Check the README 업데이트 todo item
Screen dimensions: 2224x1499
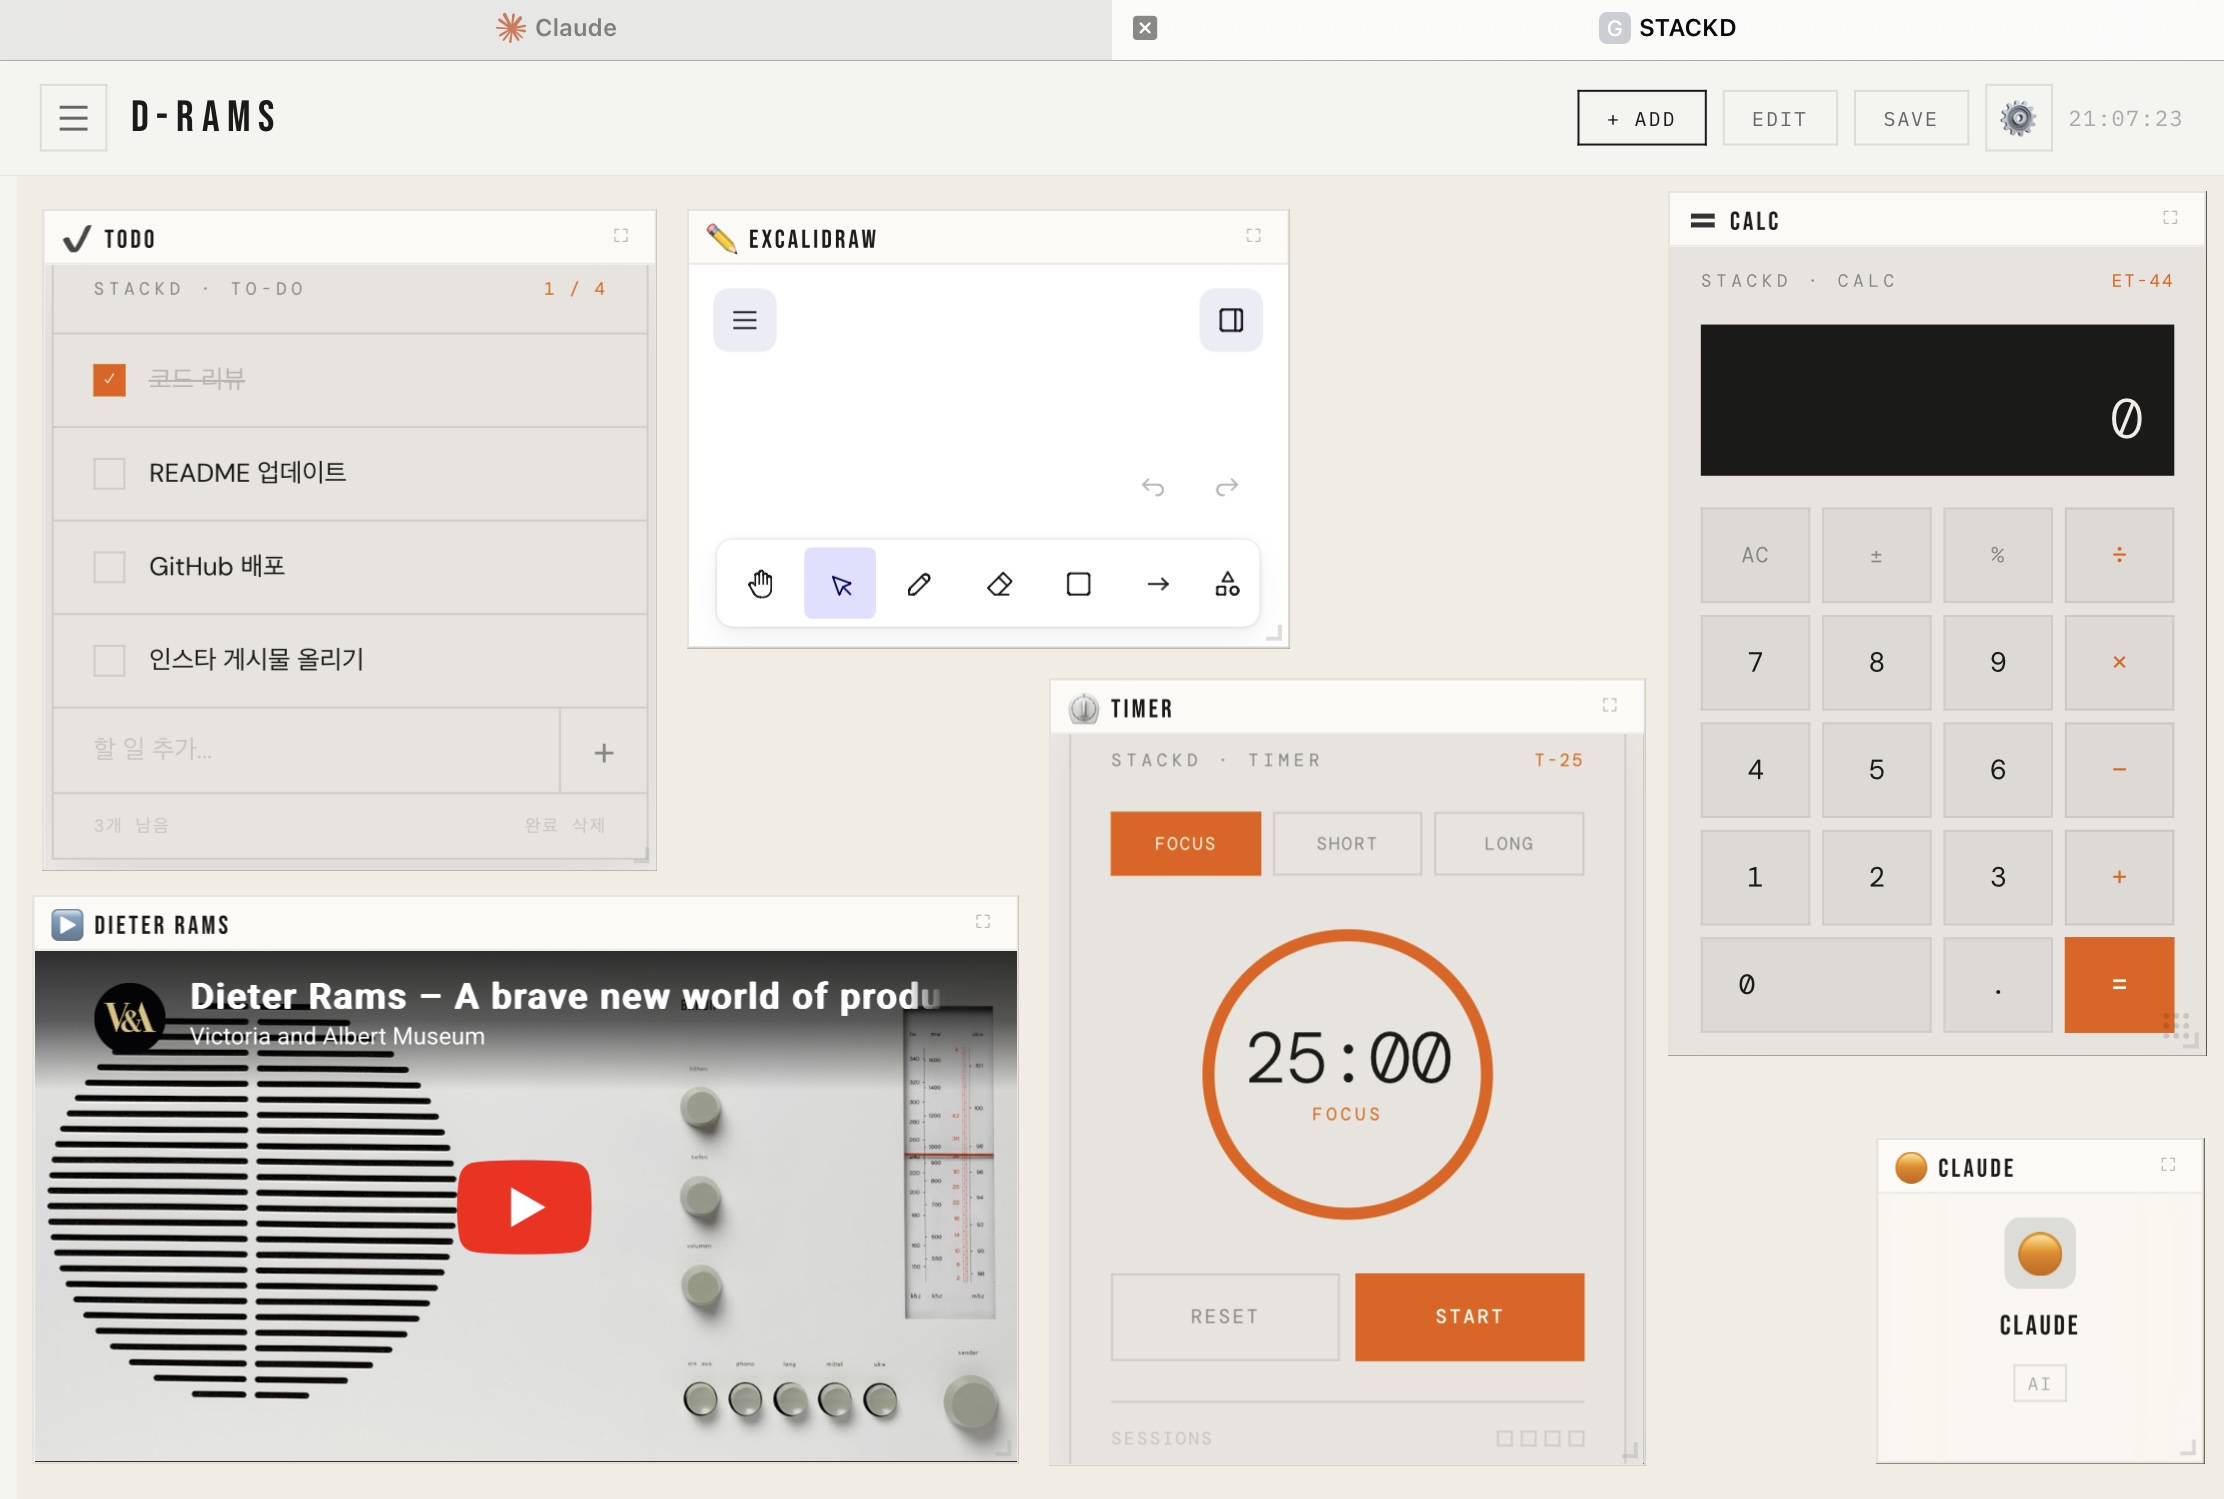(109, 473)
